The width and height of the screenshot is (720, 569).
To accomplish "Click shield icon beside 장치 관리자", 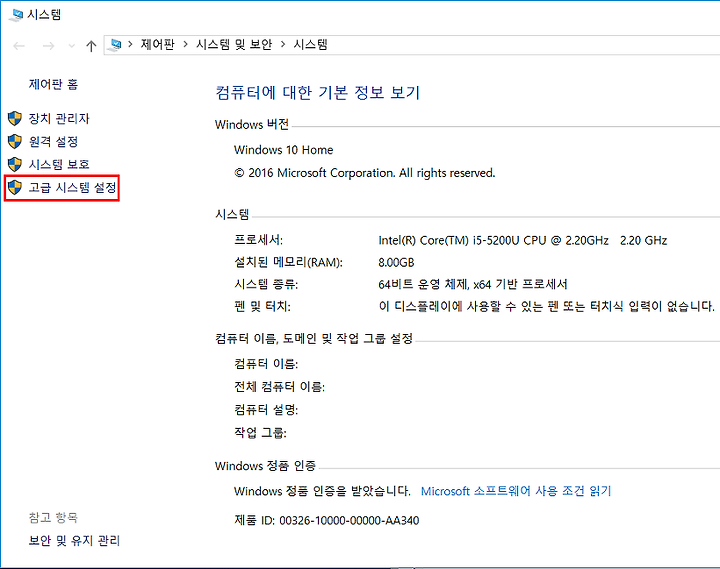I will tap(15, 118).
